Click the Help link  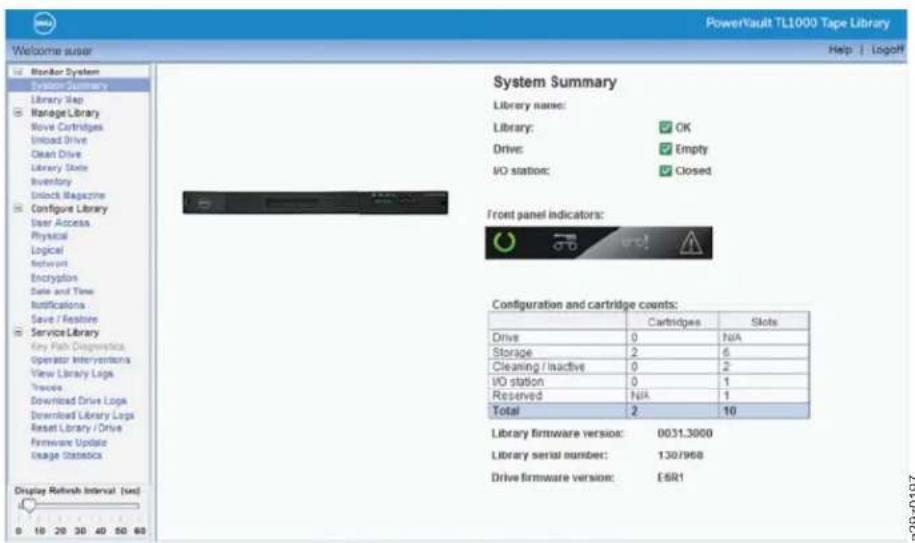click(840, 50)
